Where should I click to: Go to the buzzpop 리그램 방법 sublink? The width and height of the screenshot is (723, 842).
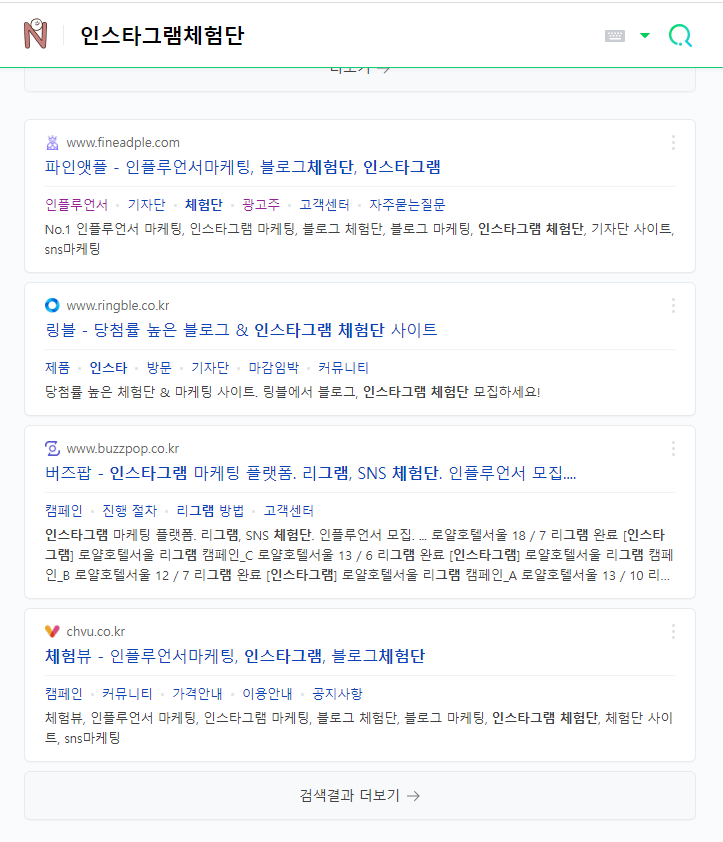(x=210, y=511)
